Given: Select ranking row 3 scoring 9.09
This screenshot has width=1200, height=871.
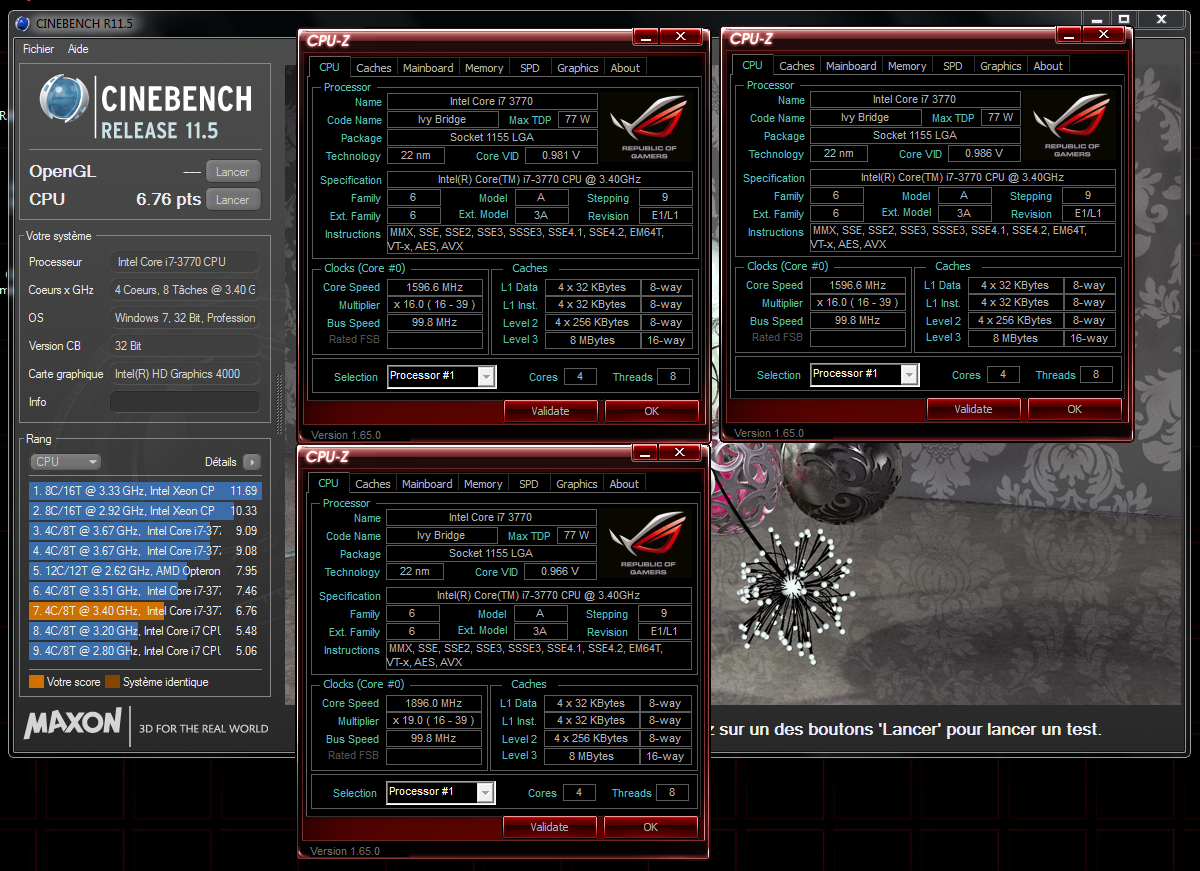Looking at the screenshot, I should click(146, 531).
